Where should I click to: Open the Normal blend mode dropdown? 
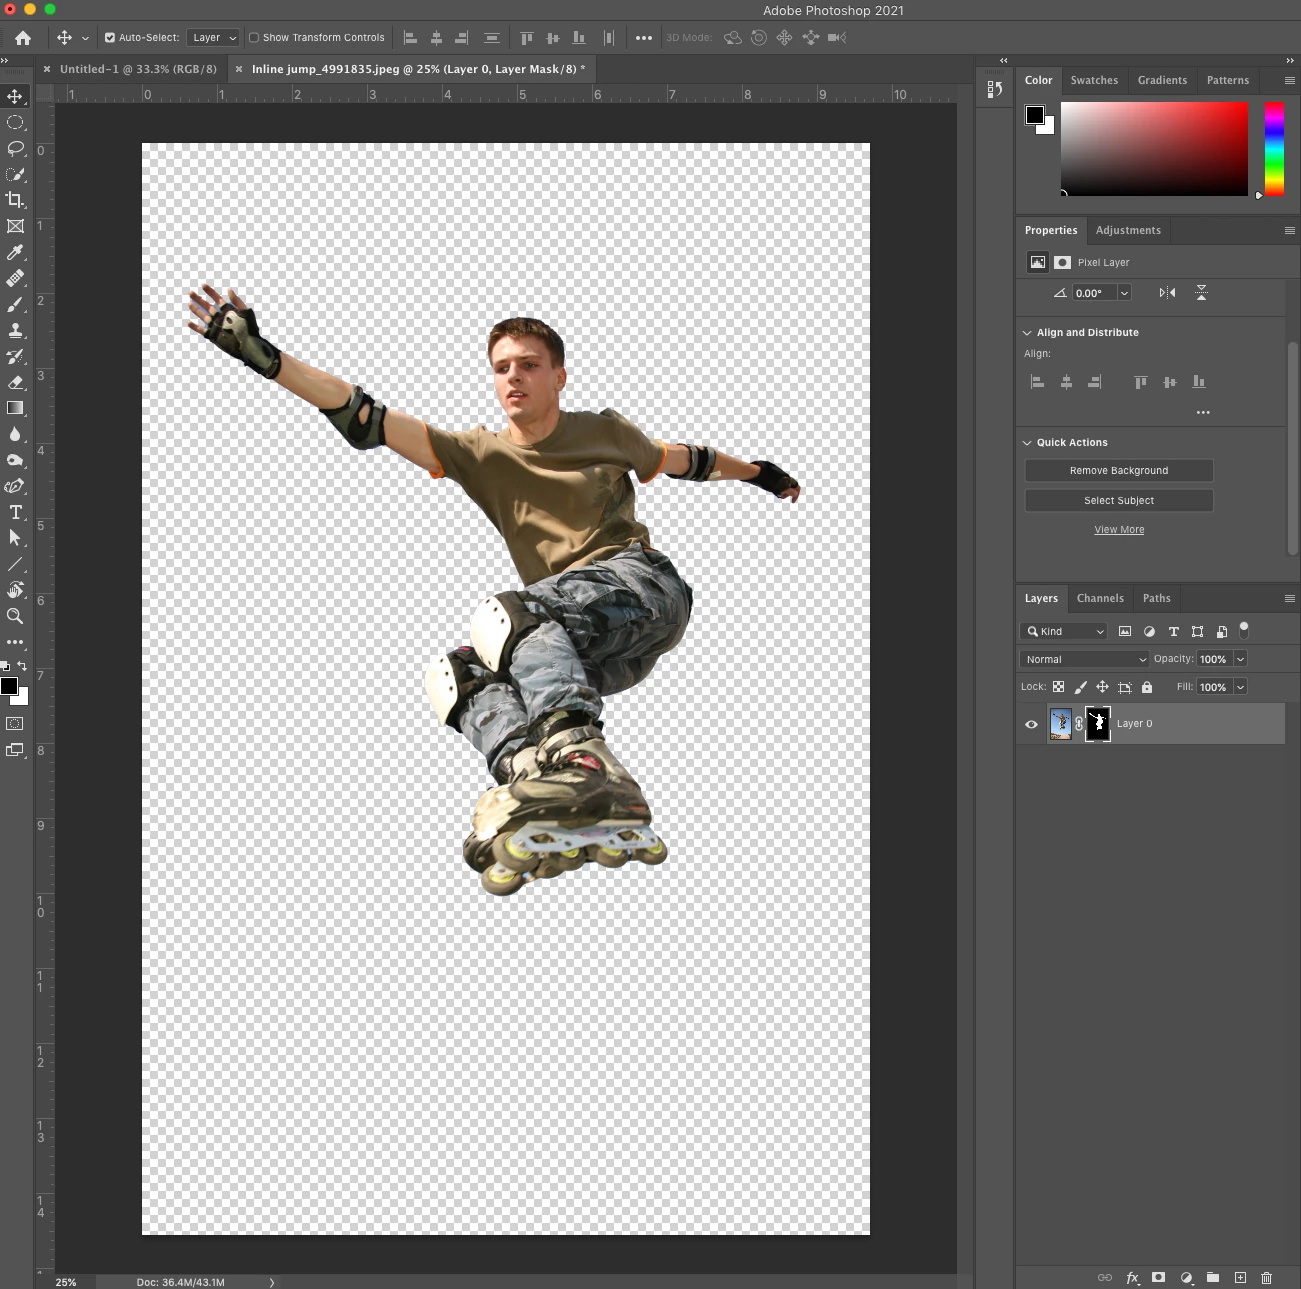coord(1085,659)
